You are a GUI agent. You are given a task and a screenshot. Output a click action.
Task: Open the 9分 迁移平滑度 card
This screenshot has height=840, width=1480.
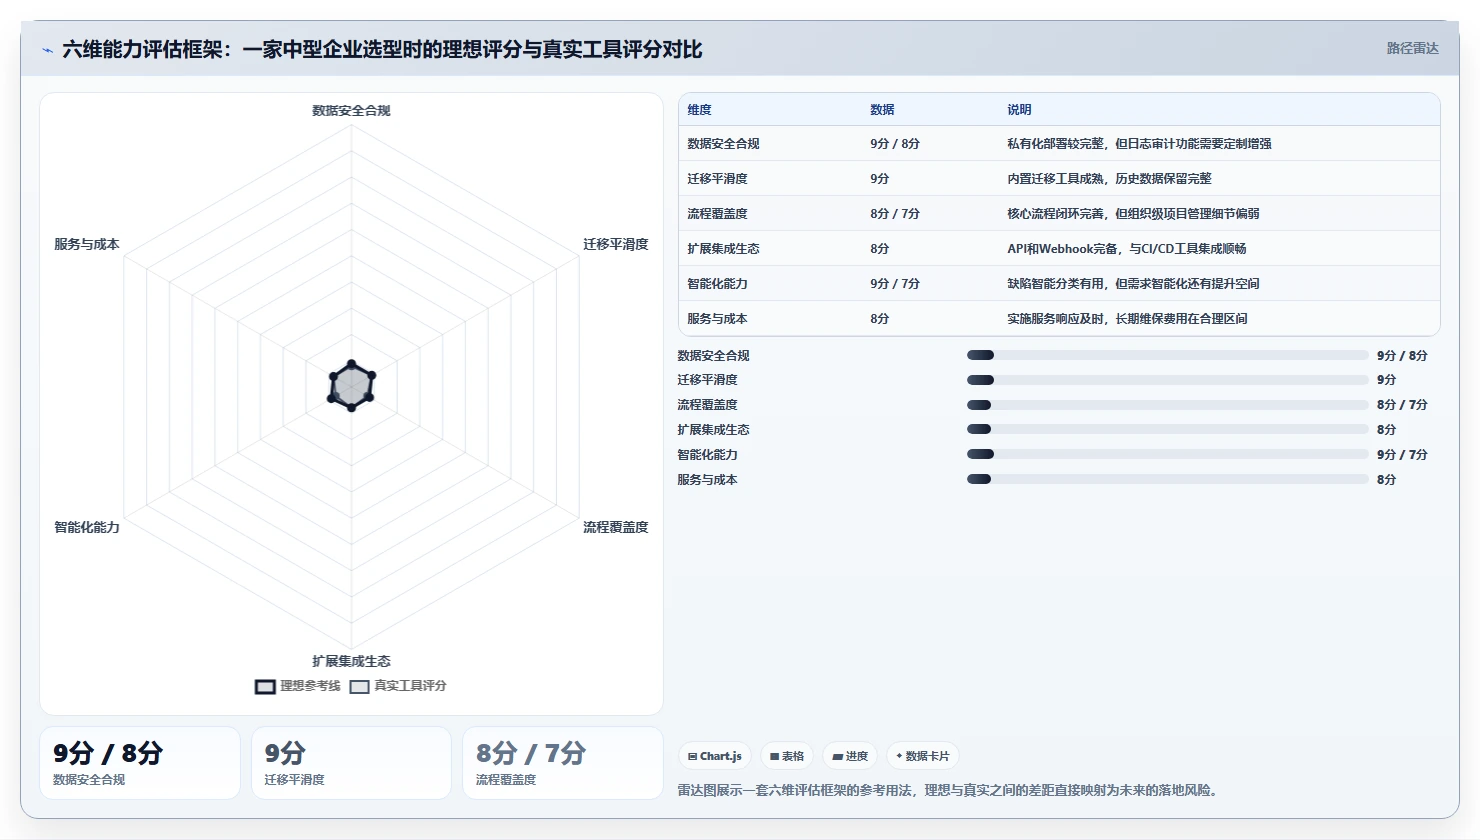(351, 763)
